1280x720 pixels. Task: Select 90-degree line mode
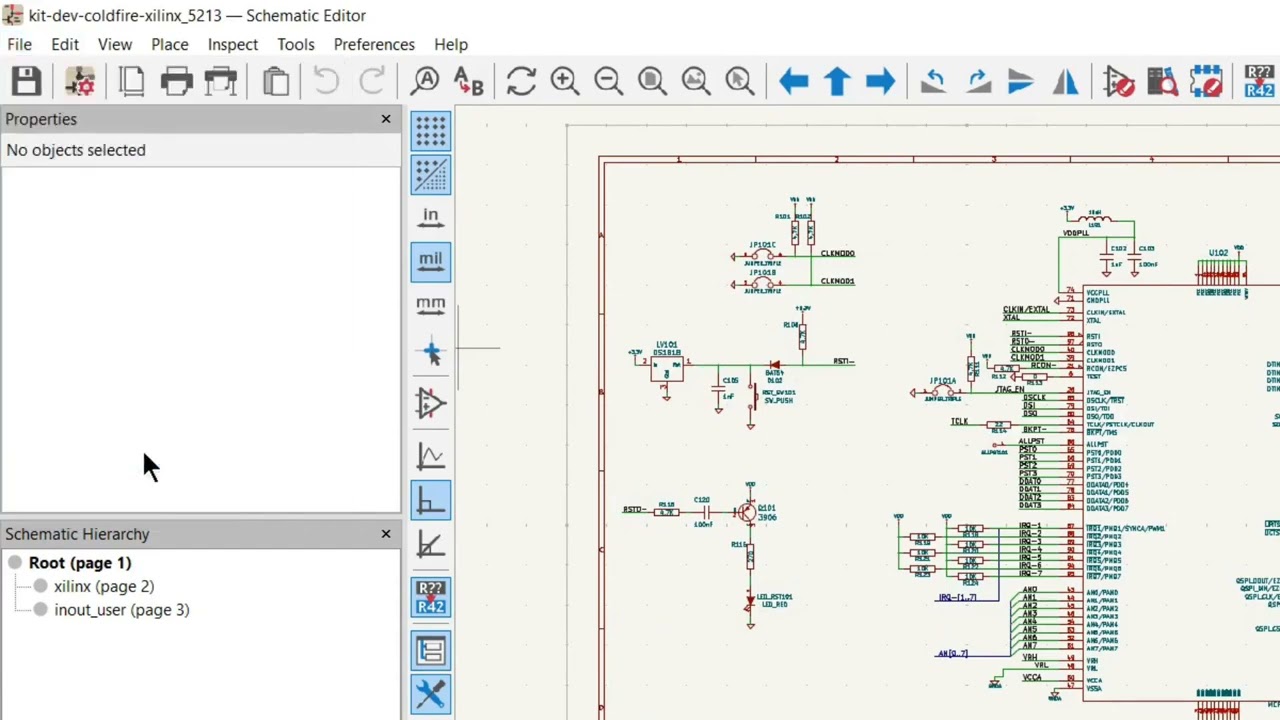point(431,500)
